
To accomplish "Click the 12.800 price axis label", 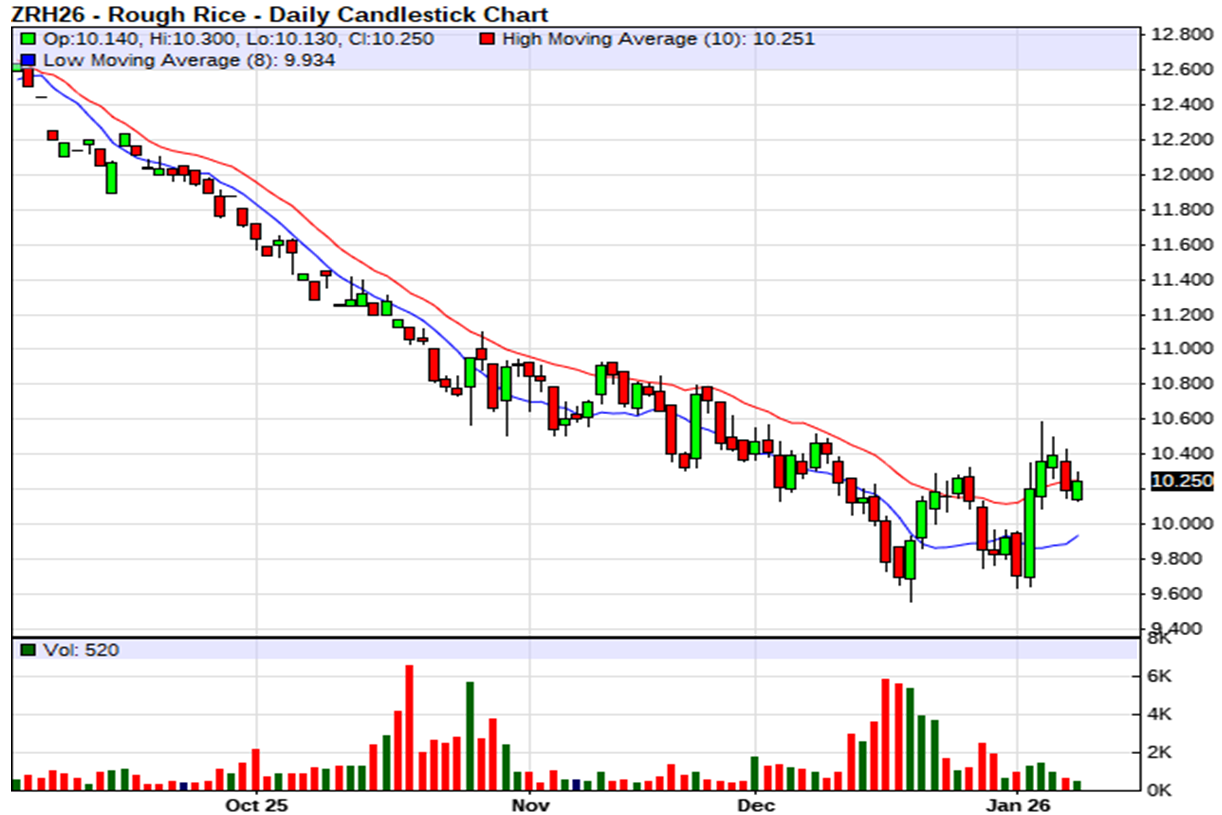I will click(1182, 35).
